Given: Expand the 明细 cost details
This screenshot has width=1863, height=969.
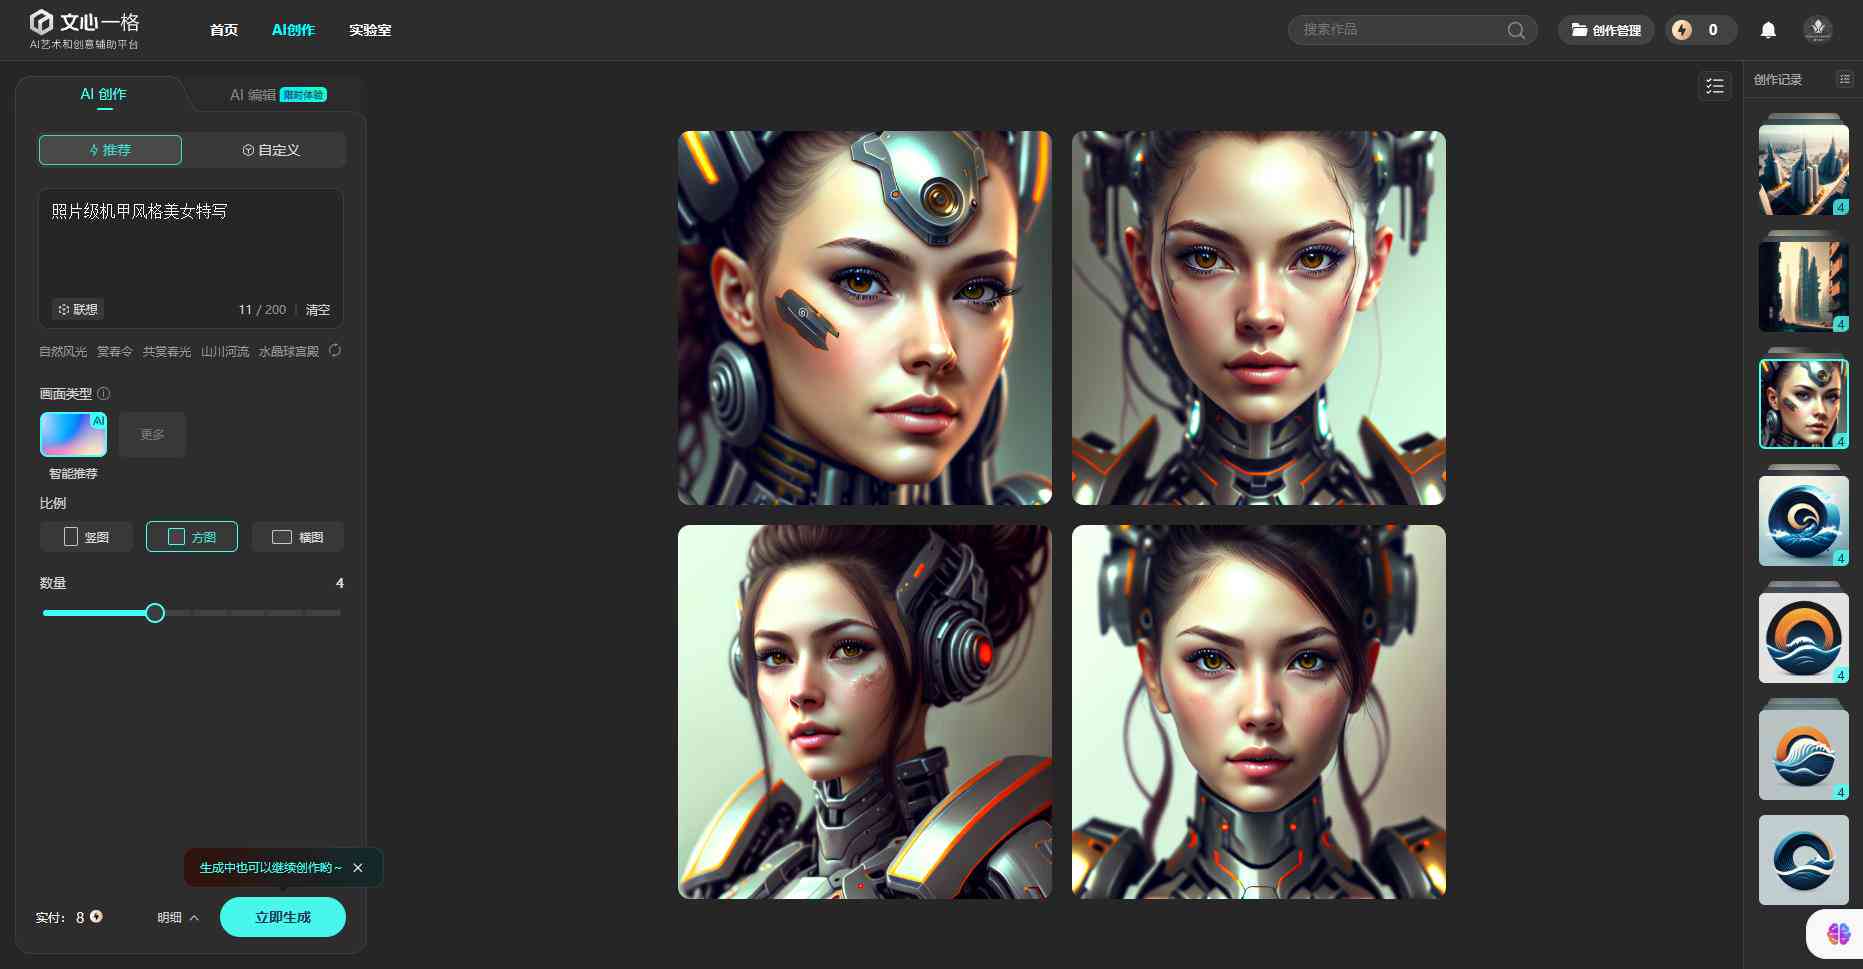Looking at the screenshot, I should (178, 917).
